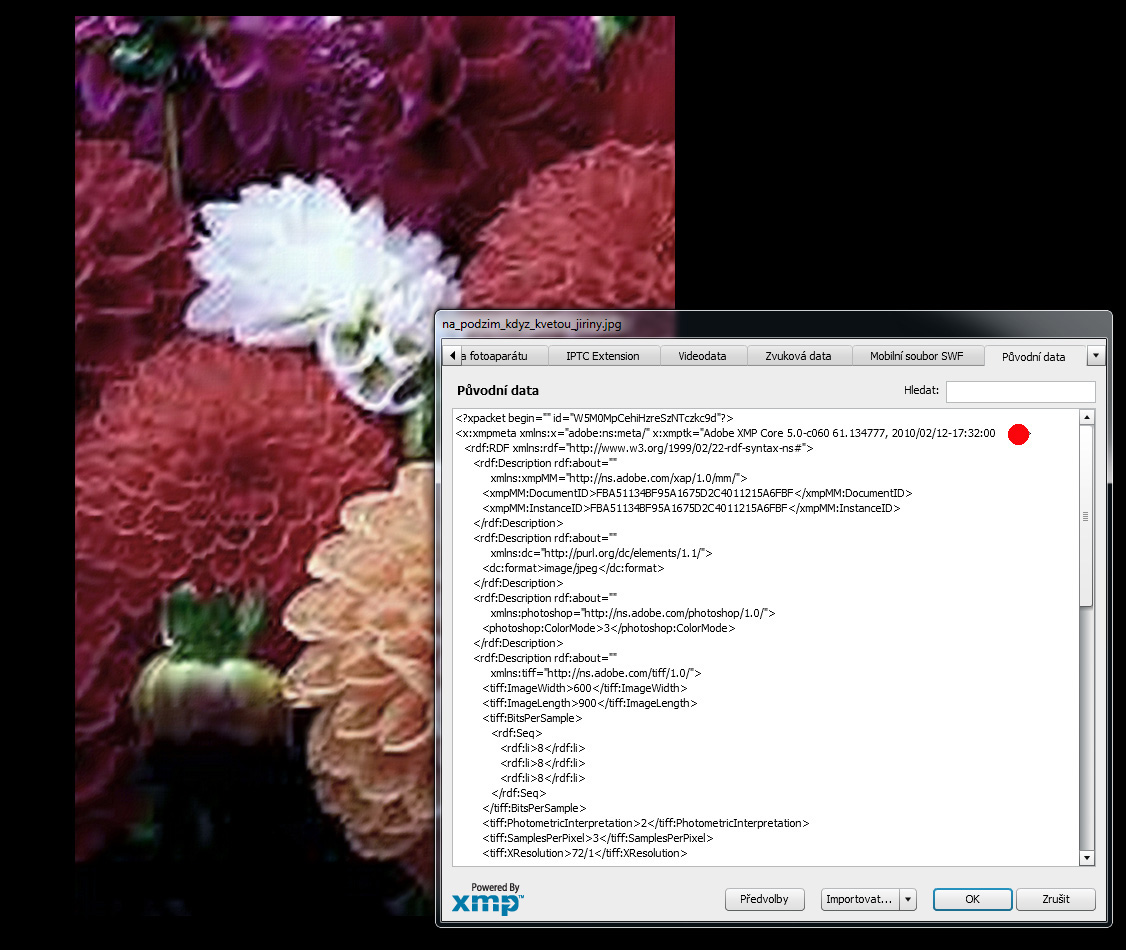Select the Původní data tab
The image size is (1126, 950).
point(1033,356)
